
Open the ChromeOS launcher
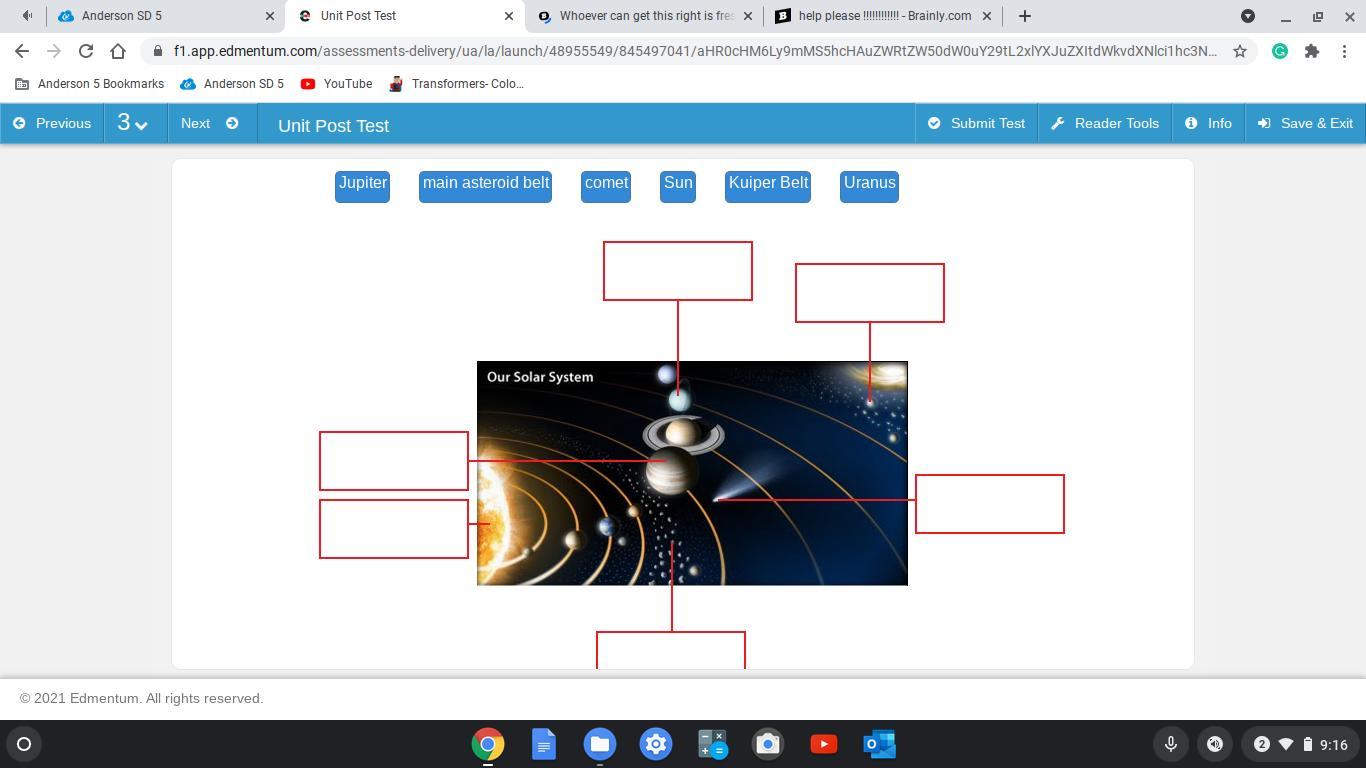pyautogui.click(x=24, y=744)
